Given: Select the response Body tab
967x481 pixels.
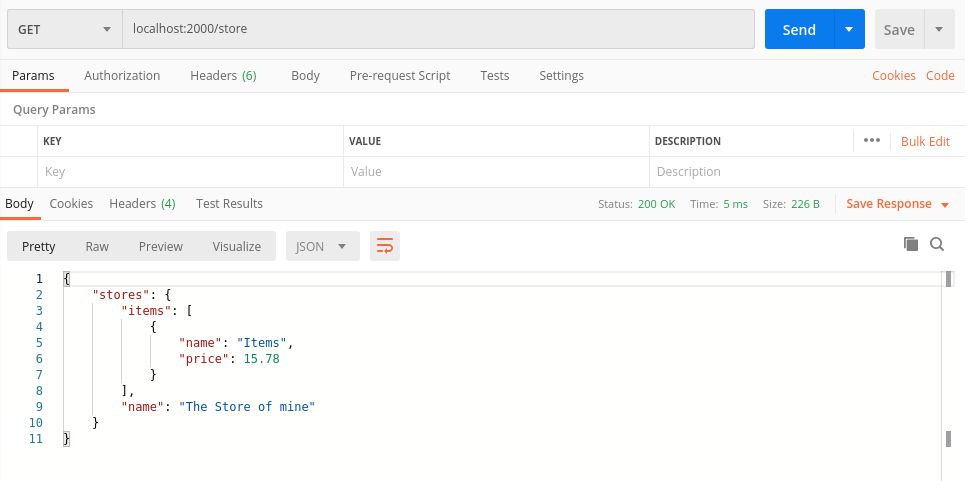Looking at the screenshot, I should tap(20, 204).
